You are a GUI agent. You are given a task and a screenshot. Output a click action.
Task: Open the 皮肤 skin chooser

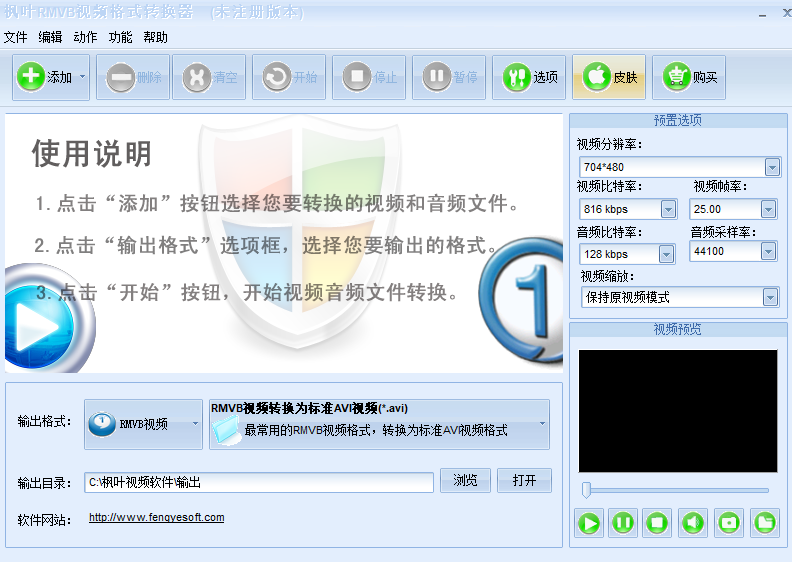tap(609, 77)
